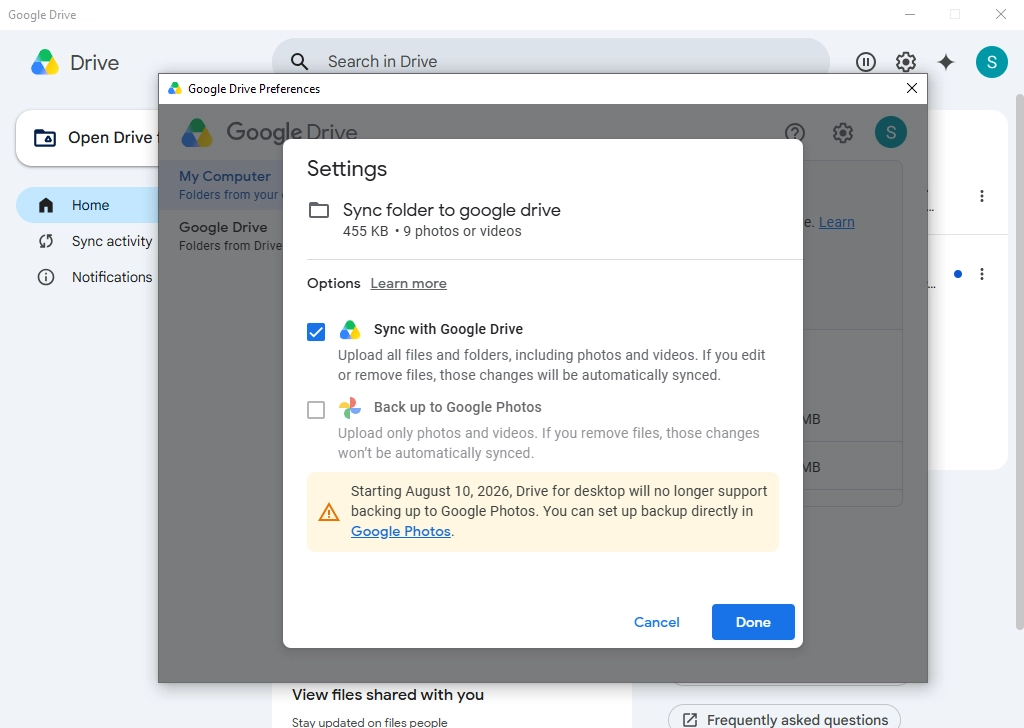Click the 'Sync folder to google drive' title

coord(451,210)
